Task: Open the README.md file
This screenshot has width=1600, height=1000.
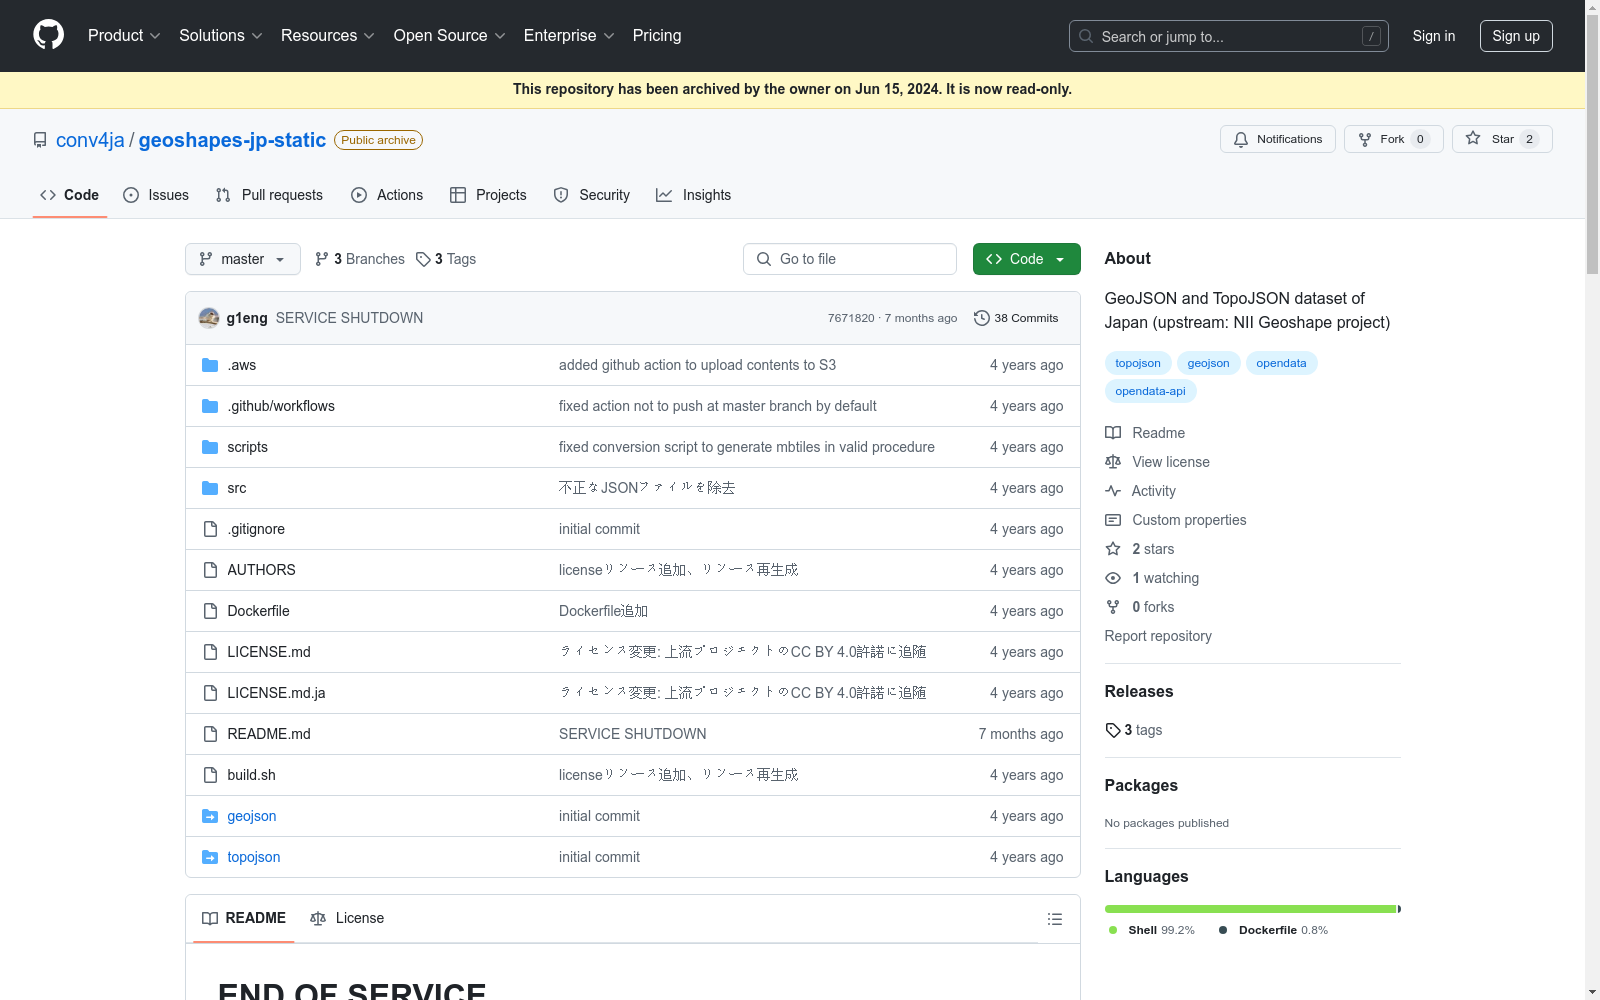Action: 269,734
